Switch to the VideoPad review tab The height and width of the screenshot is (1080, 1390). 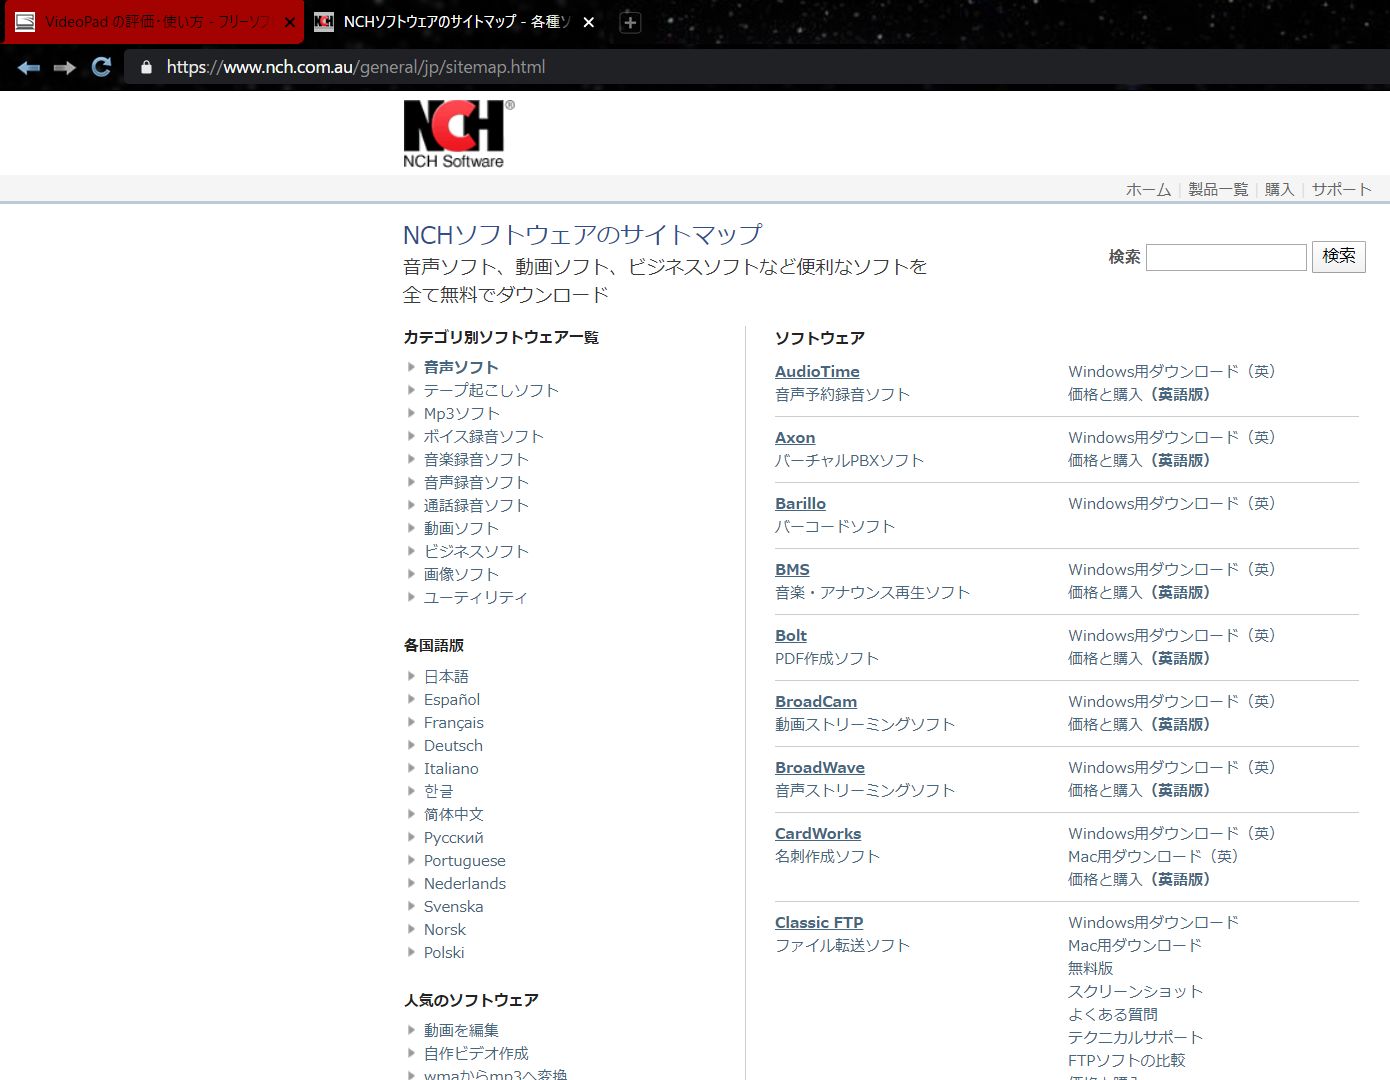pos(152,22)
